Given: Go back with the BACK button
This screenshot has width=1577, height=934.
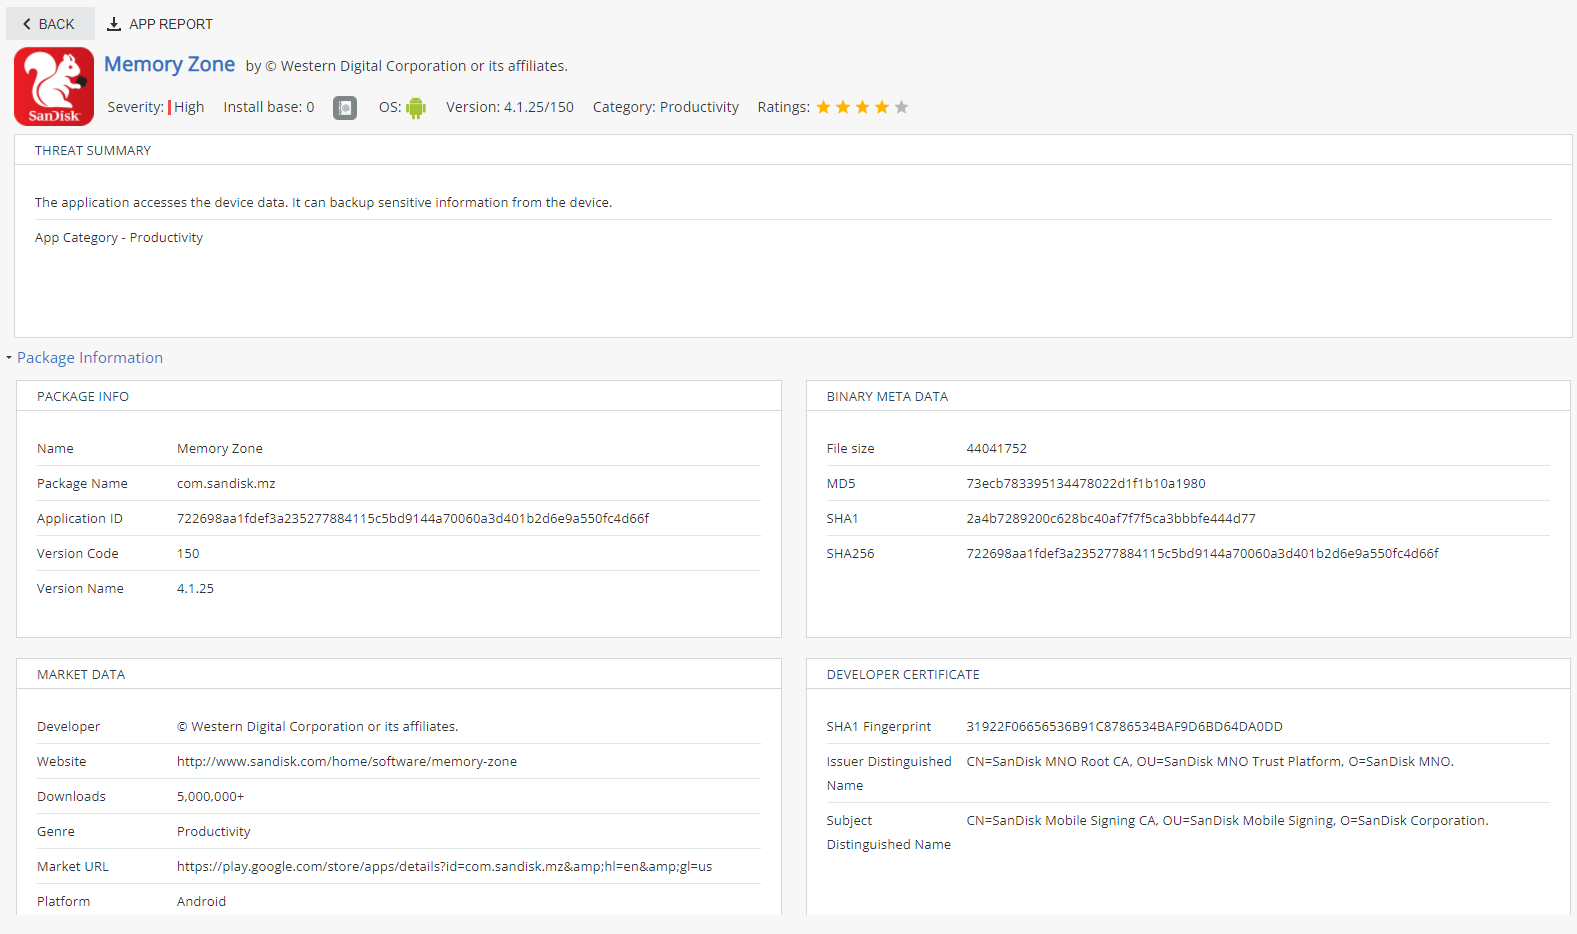Looking at the screenshot, I should pyautogui.click(x=50, y=24).
